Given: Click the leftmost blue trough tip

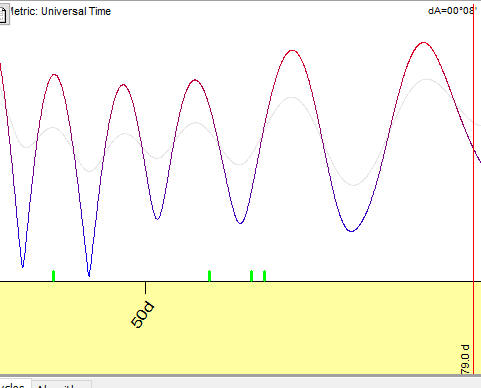Looking at the screenshot, I should 22,267.
